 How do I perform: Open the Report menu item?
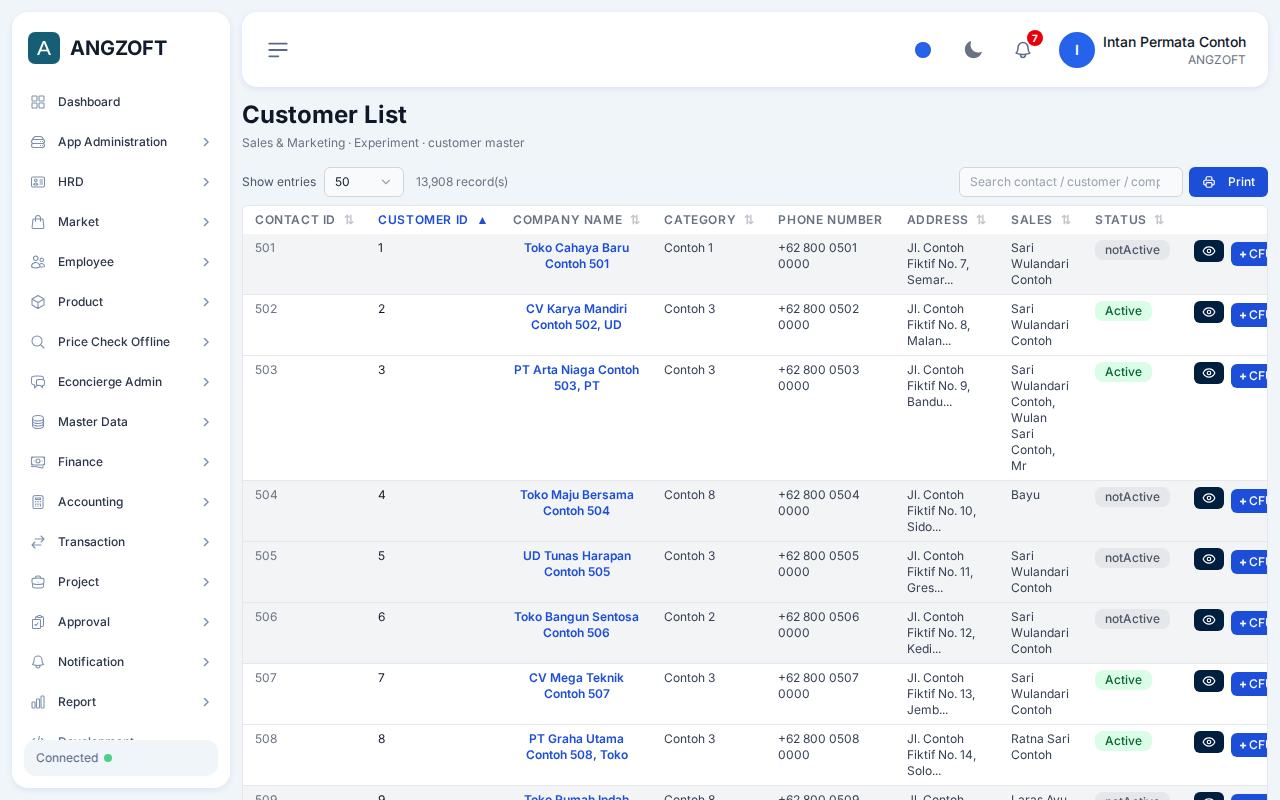click(x=121, y=702)
